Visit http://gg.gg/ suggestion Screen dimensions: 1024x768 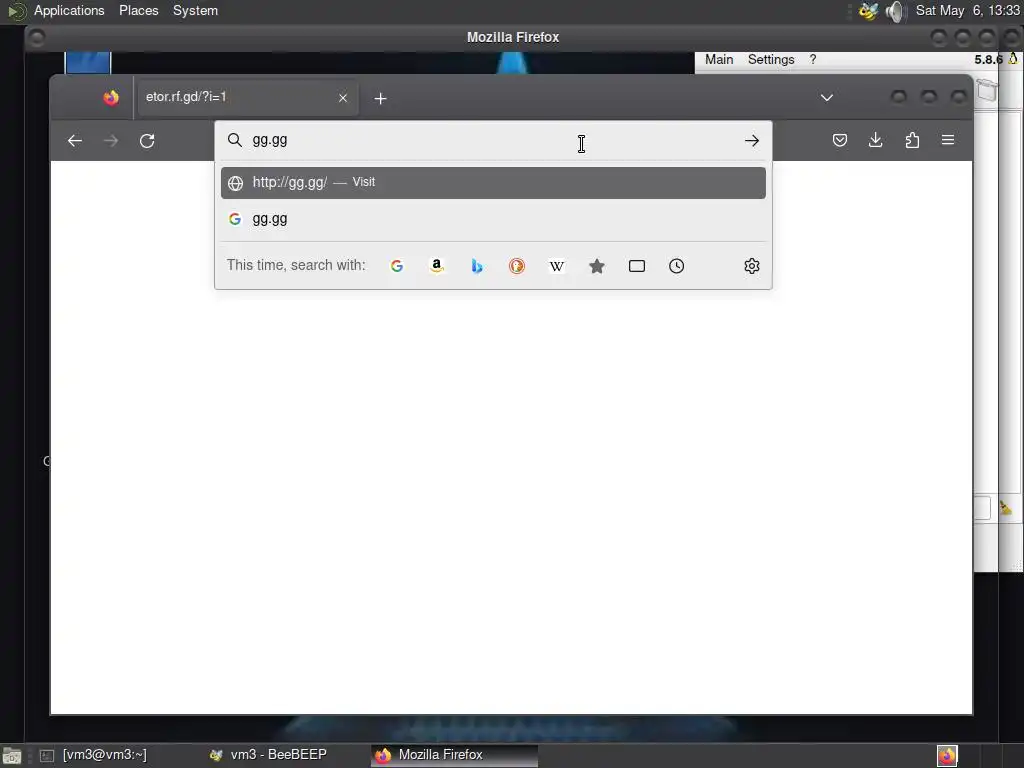pyautogui.click(x=493, y=183)
